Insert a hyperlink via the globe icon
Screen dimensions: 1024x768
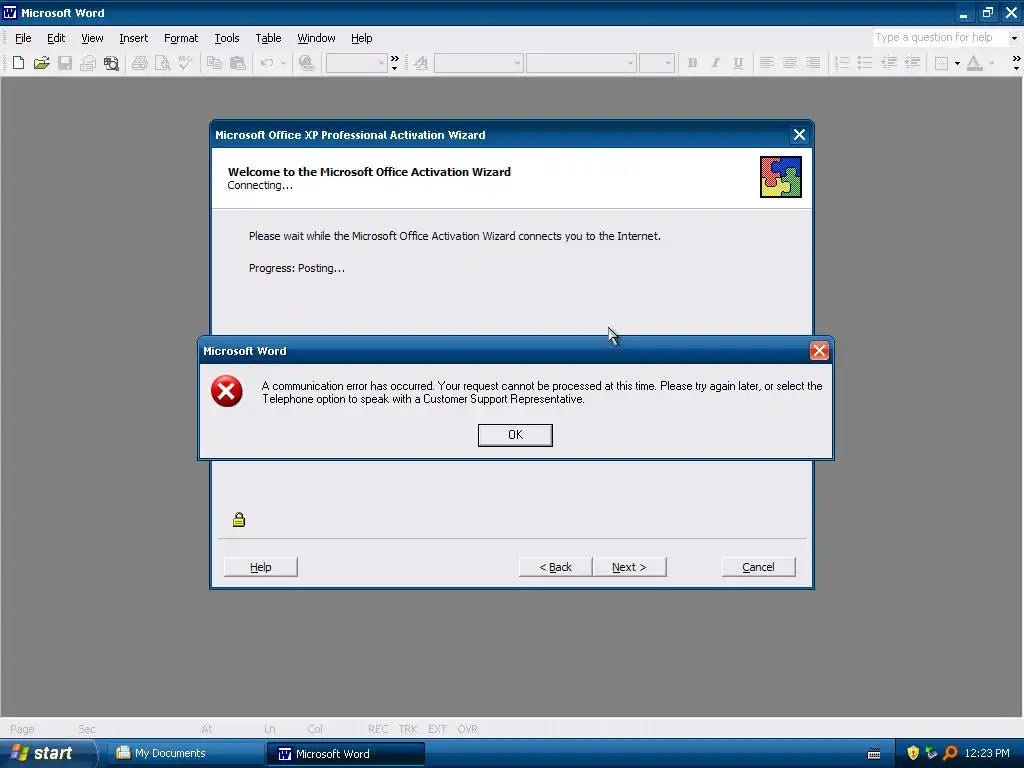[x=306, y=63]
